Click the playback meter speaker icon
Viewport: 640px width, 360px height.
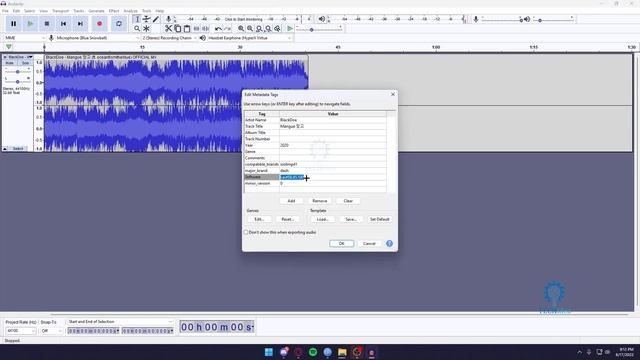click(322, 19)
